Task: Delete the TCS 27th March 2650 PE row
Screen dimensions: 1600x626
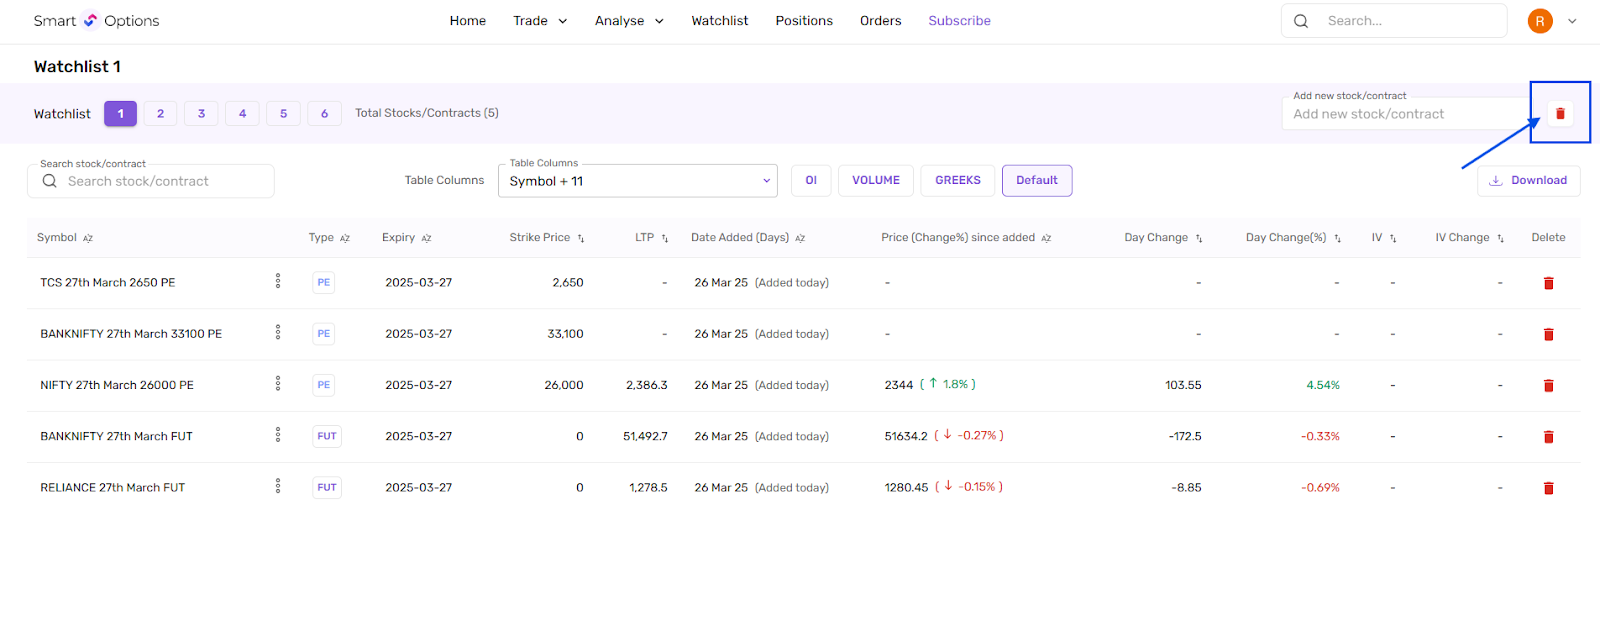Action: click(x=1548, y=283)
